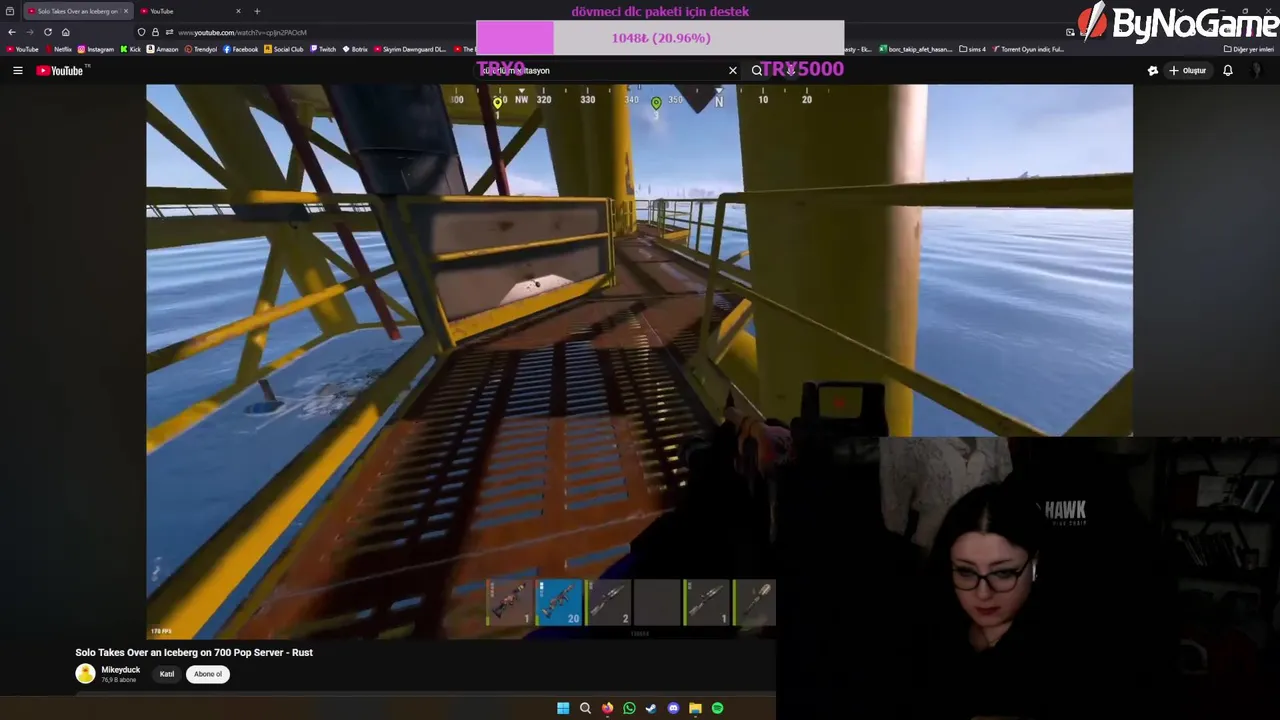Image resolution: width=1280 pixels, height=720 pixels.
Task: Click the icon left of Oluştur button
Action: point(1153,70)
